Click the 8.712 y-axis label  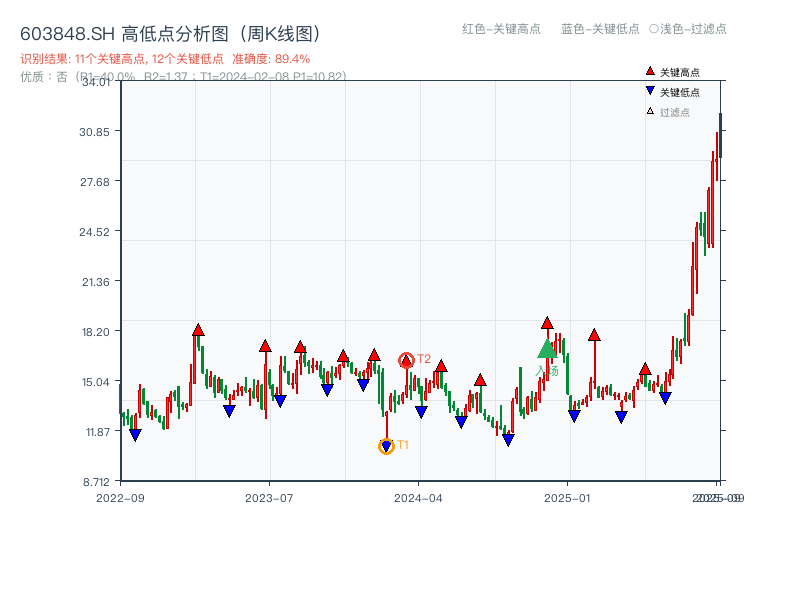[x=96, y=482]
